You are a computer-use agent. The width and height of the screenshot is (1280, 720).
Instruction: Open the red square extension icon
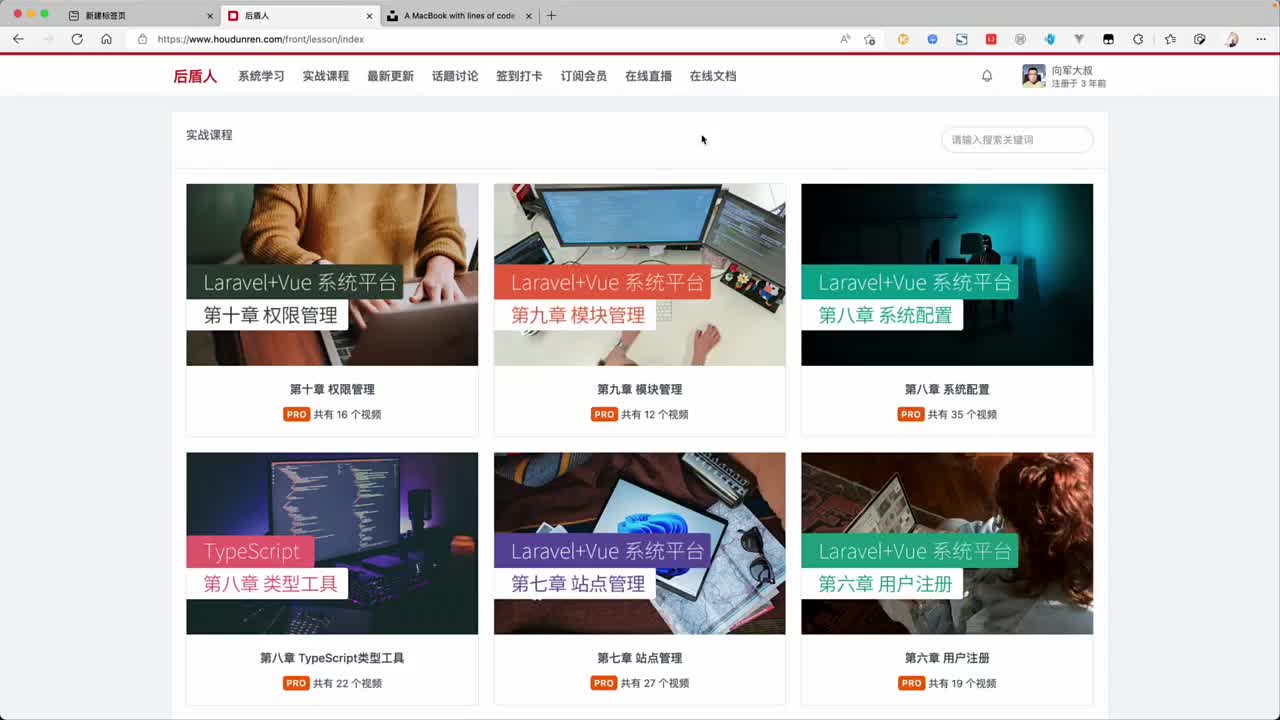(x=991, y=39)
